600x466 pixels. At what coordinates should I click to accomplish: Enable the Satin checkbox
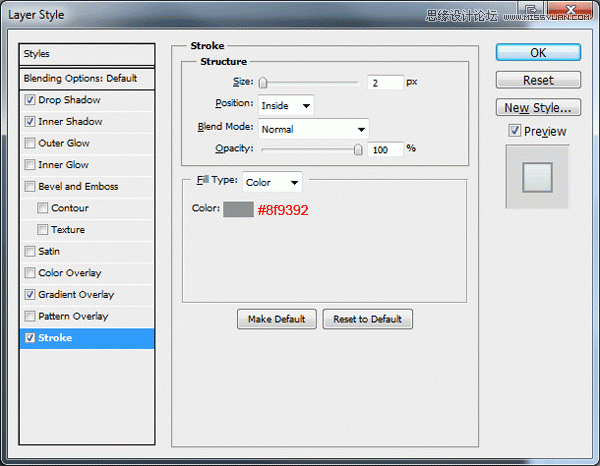click(30, 251)
